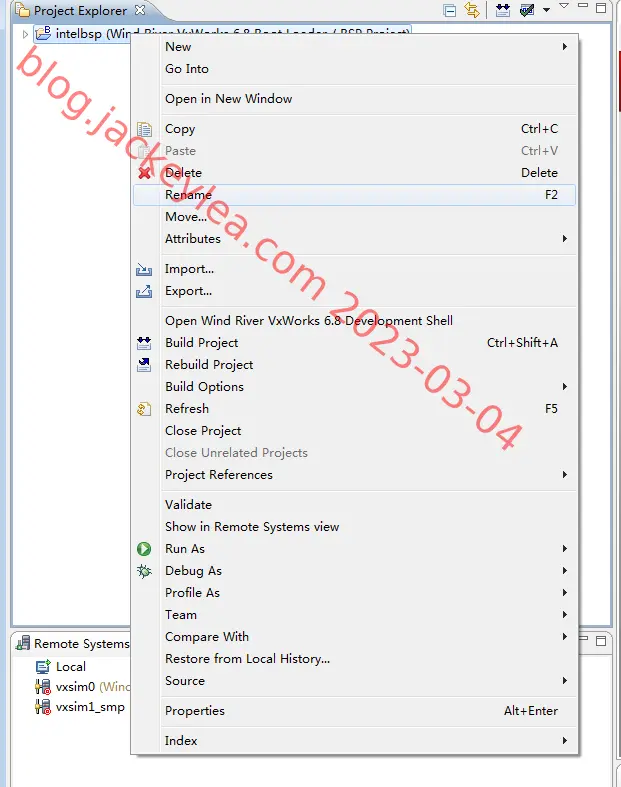621x787 pixels.
Task: Expand the Compare With submenu arrow
Action: tap(565, 637)
